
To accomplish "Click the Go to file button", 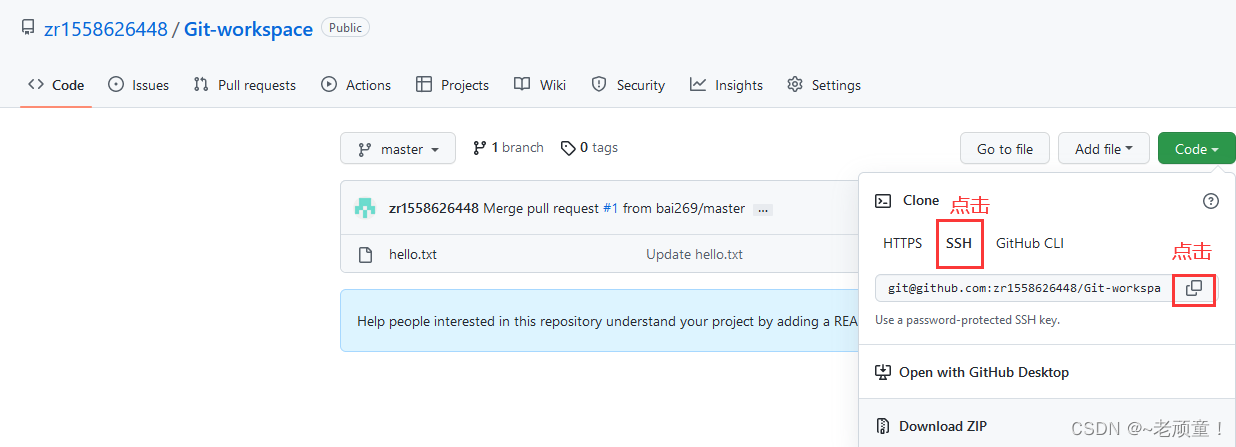I will point(1005,149).
